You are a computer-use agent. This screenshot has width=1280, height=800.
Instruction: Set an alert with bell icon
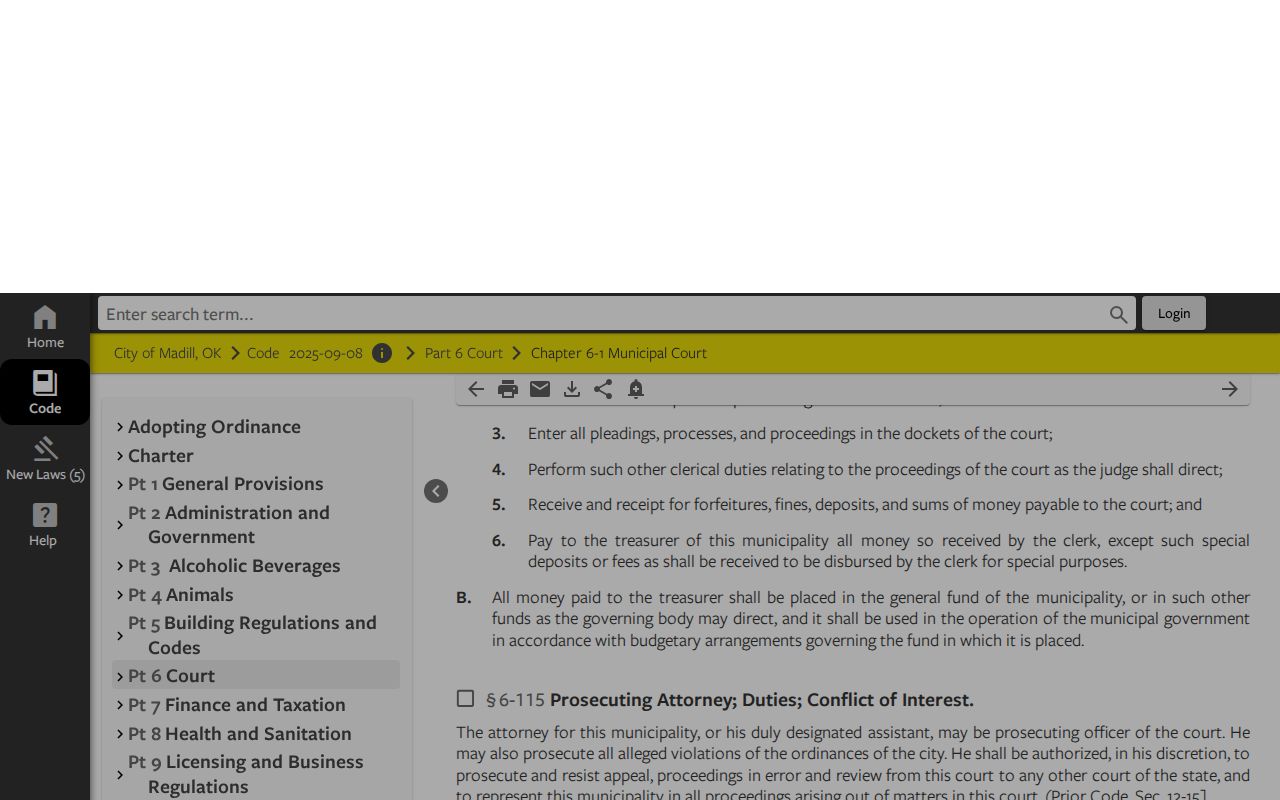[635, 389]
